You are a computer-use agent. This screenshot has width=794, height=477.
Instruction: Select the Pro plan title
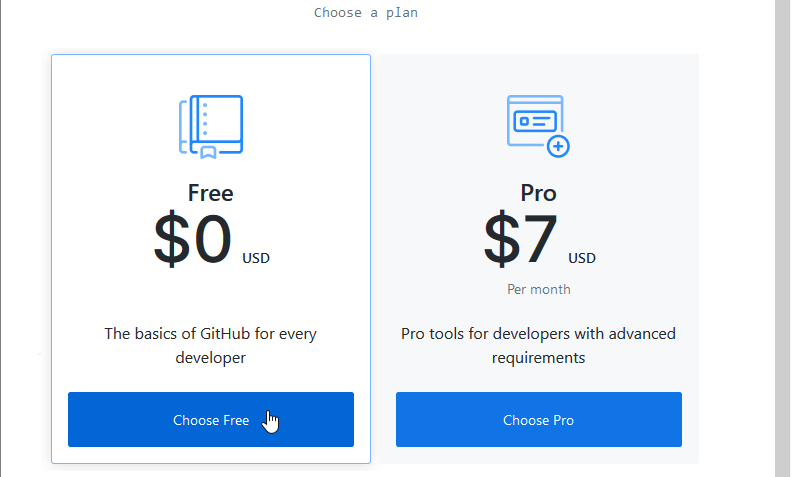538,193
